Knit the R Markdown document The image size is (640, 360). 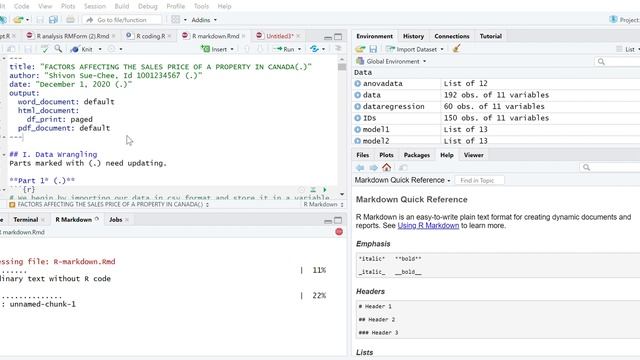pos(82,49)
